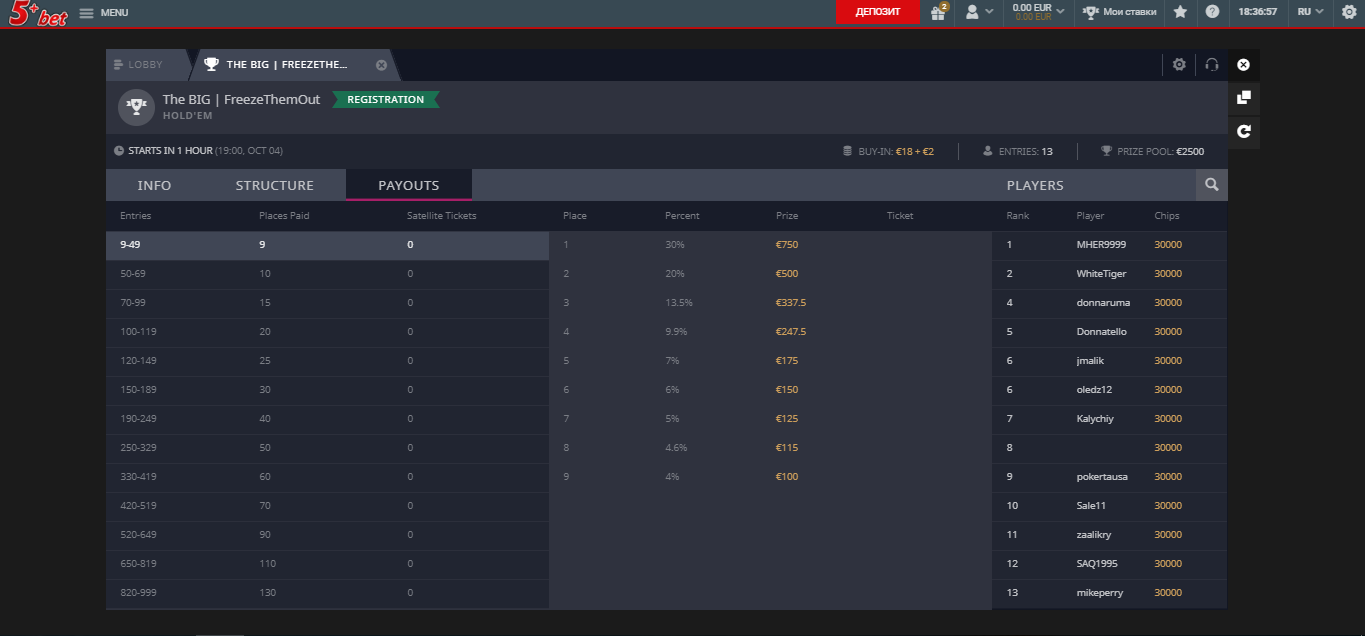1365x636 pixels.
Task: Select the 9-49 entries row
Action: click(328, 245)
